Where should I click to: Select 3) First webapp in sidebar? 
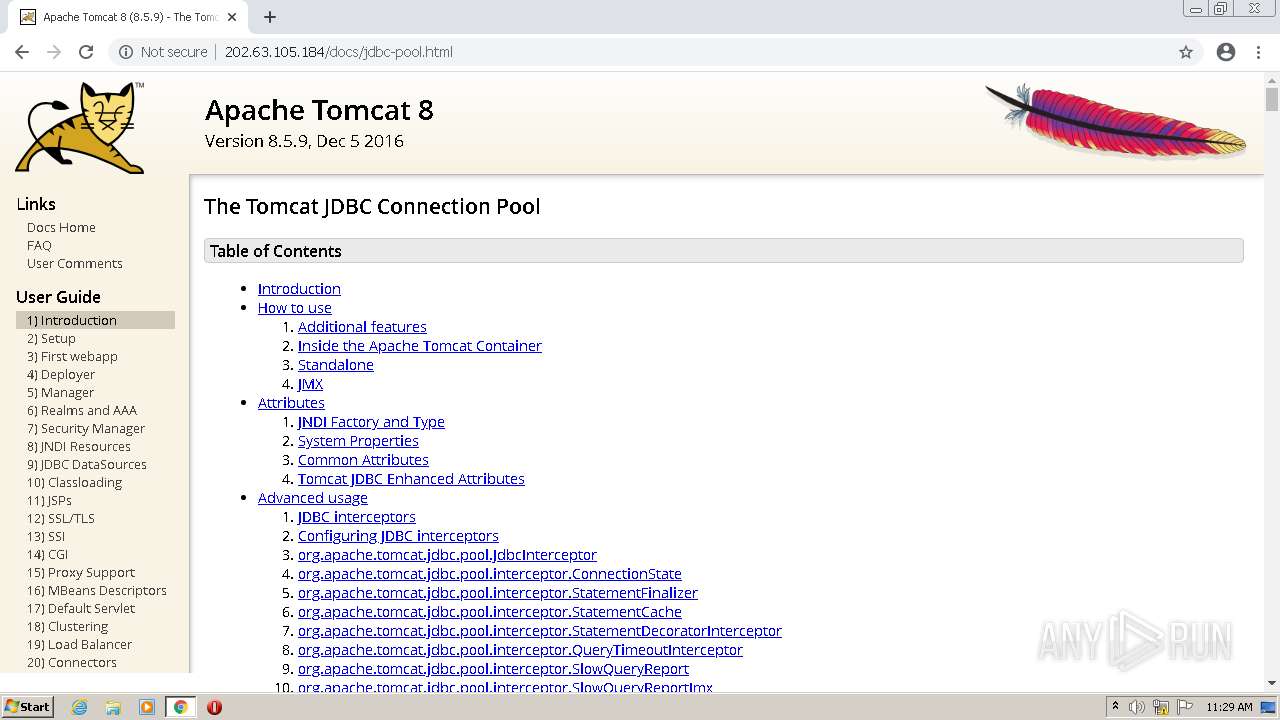point(72,356)
